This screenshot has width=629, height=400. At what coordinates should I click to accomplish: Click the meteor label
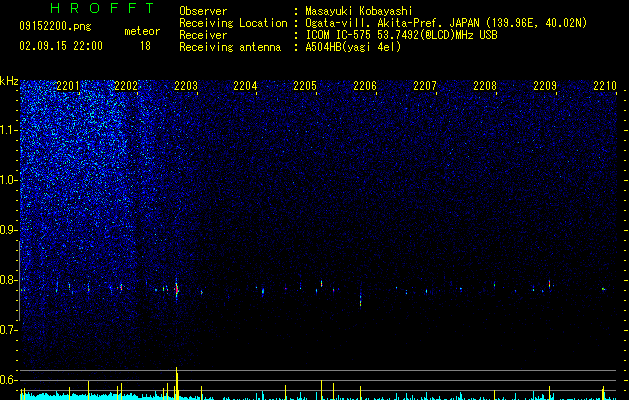(x=142, y=31)
